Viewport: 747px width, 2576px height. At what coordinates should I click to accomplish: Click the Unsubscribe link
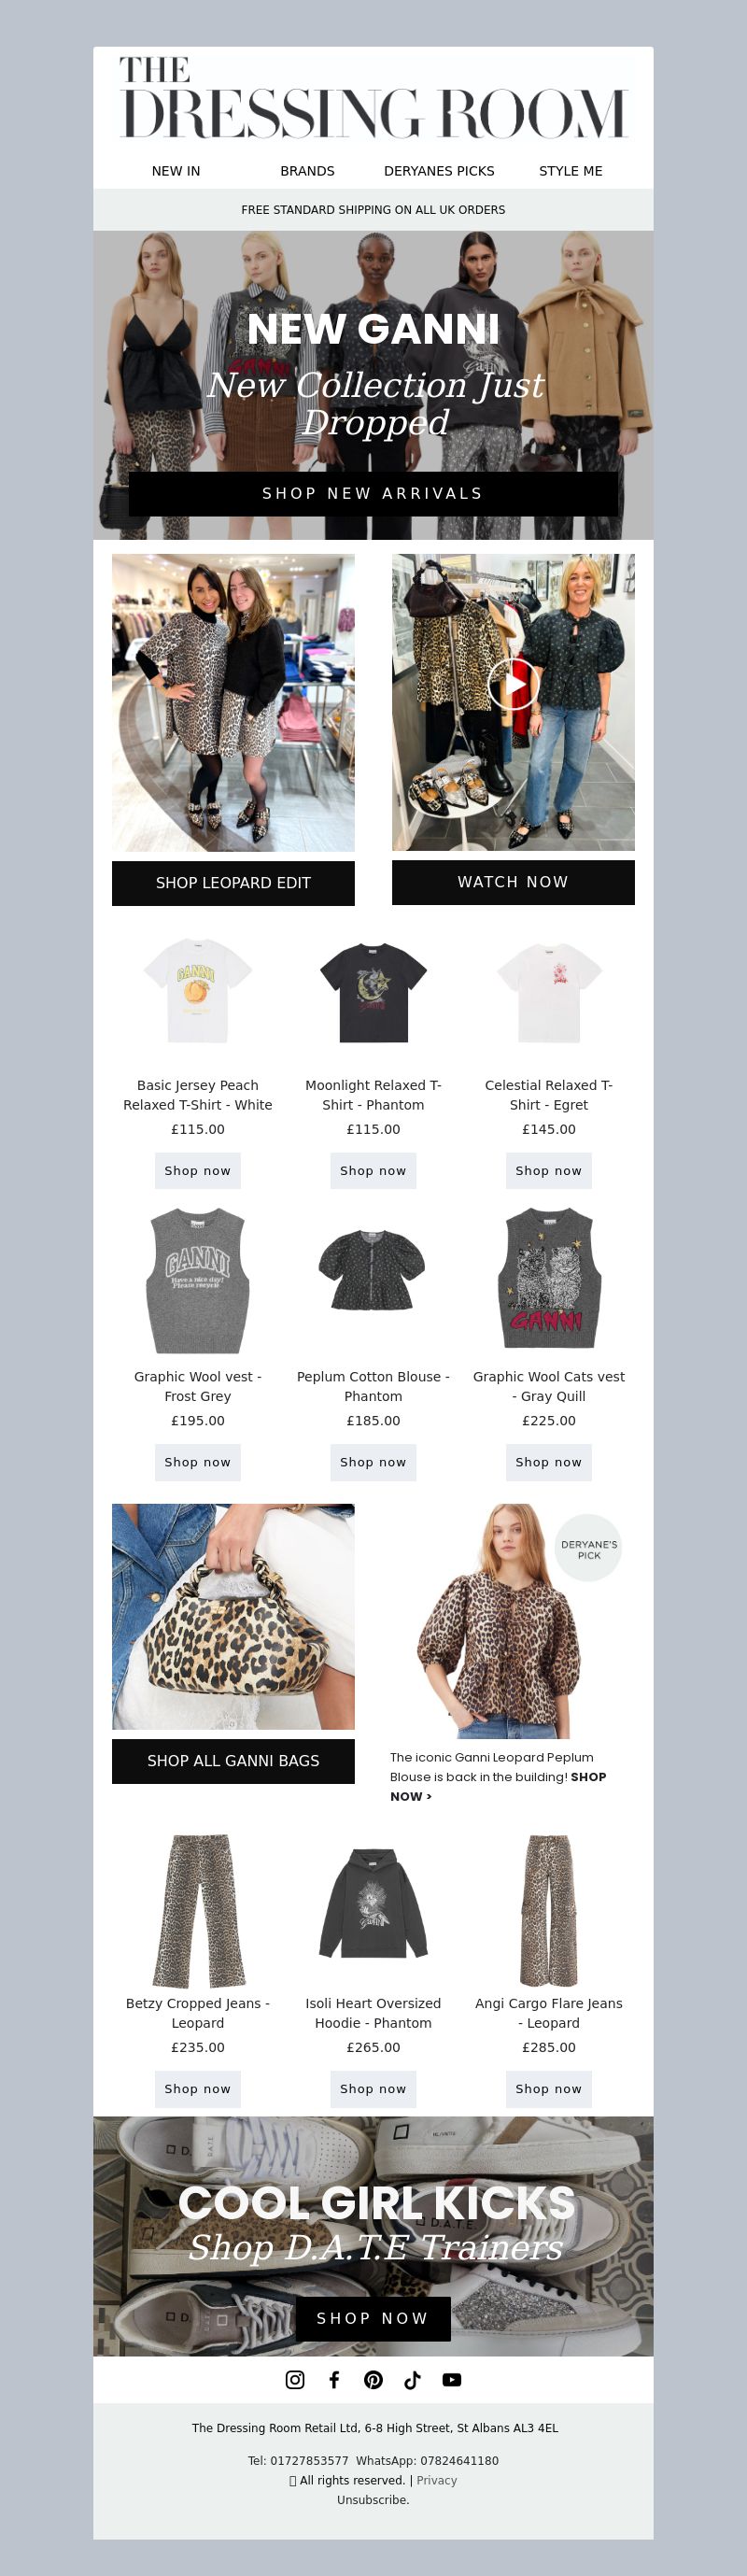[373, 2500]
